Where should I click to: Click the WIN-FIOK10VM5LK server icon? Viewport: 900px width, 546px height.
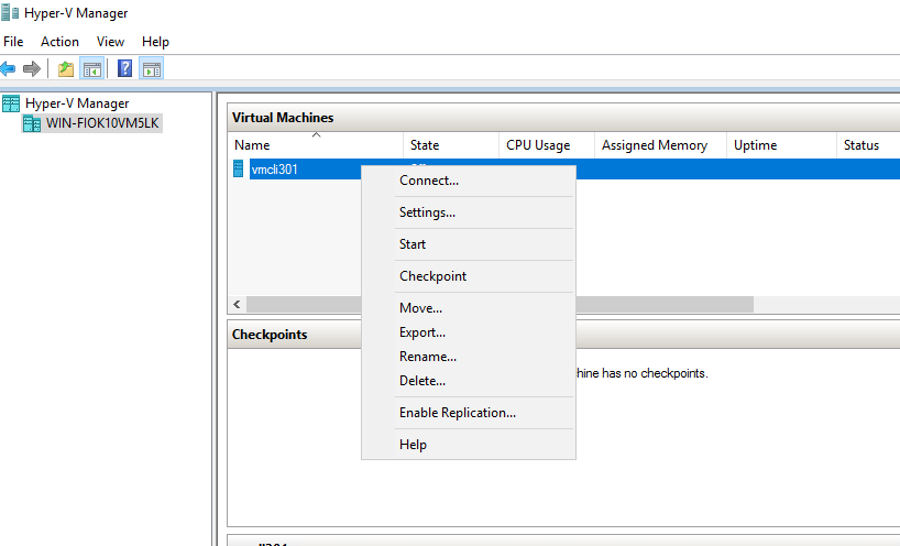point(32,123)
